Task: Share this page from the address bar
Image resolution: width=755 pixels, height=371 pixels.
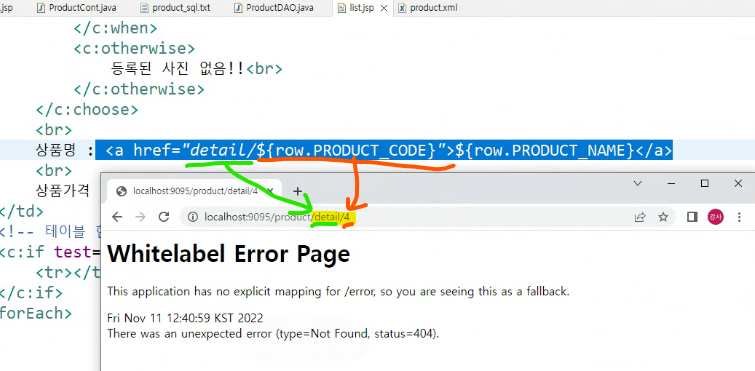Action: (640, 217)
